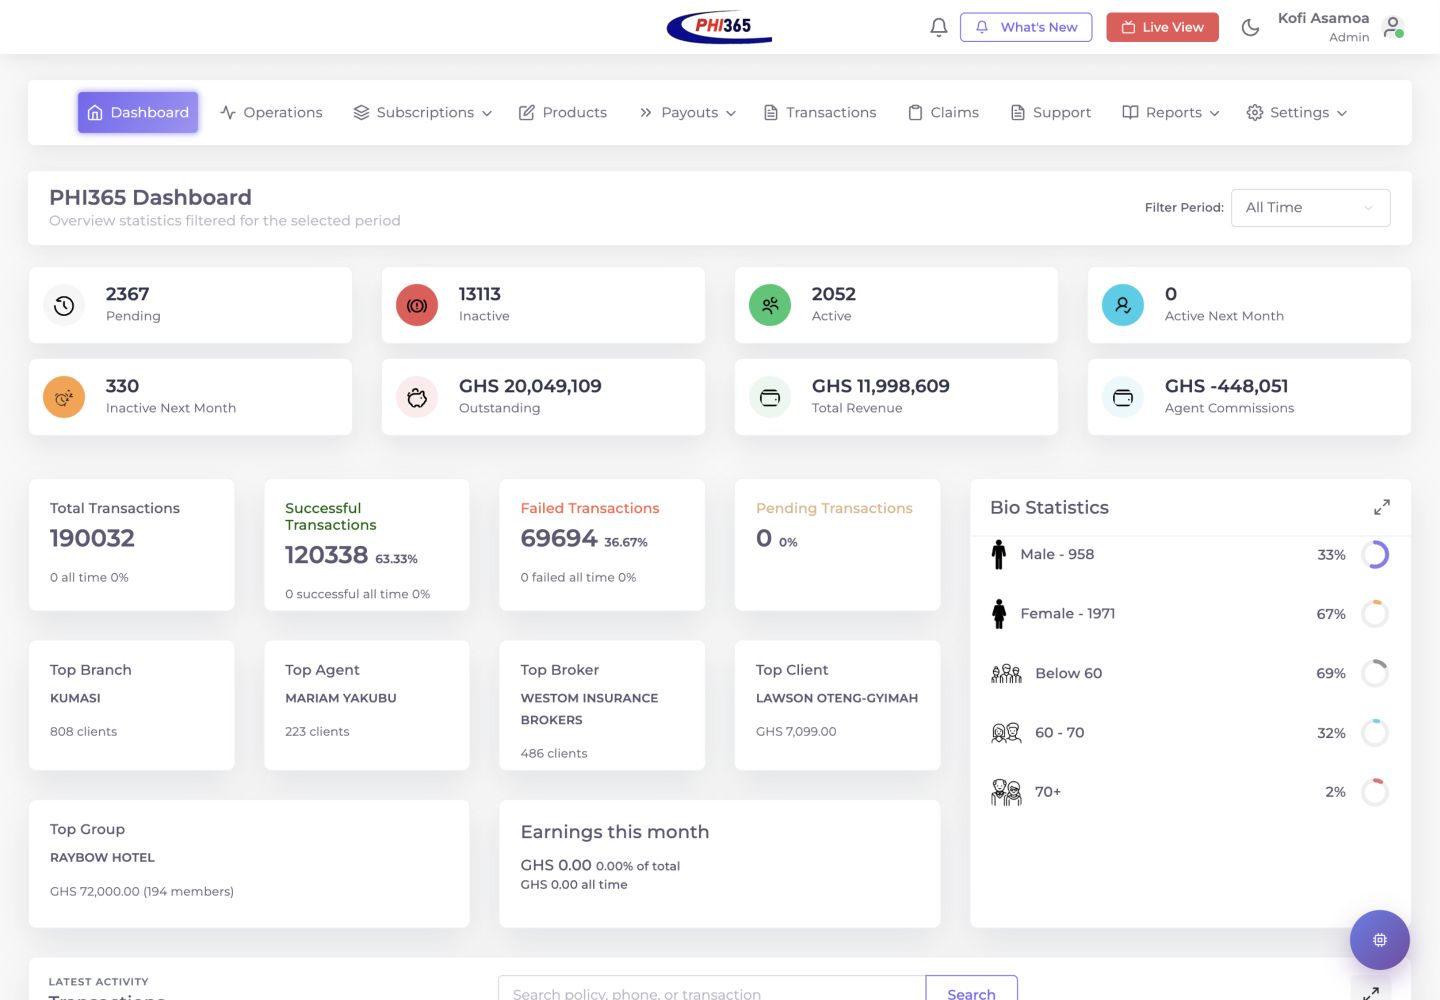
Task: Click the 60 - 70 age icon
Action: [1005, 732]
